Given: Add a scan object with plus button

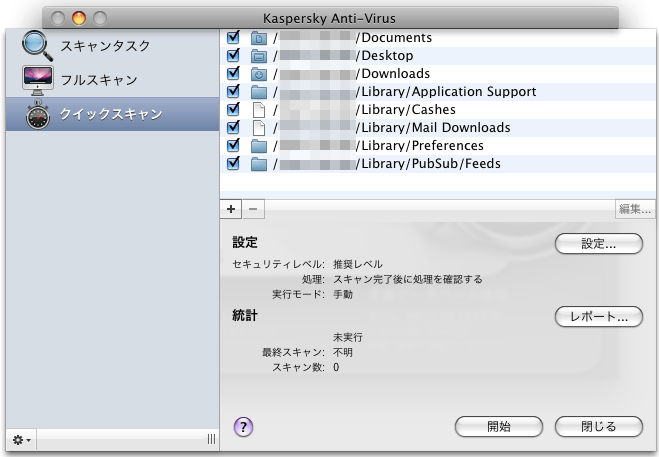Looking at the screenshot, I should pyautogui.click(x=231, y=209).
